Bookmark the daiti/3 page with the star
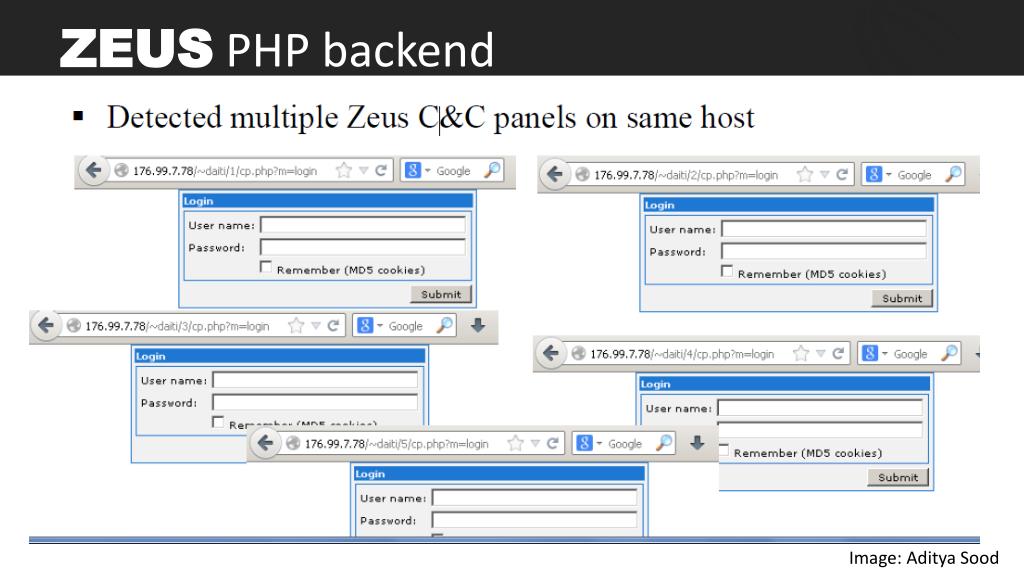1024x576 pixels. tap(296, 326)
